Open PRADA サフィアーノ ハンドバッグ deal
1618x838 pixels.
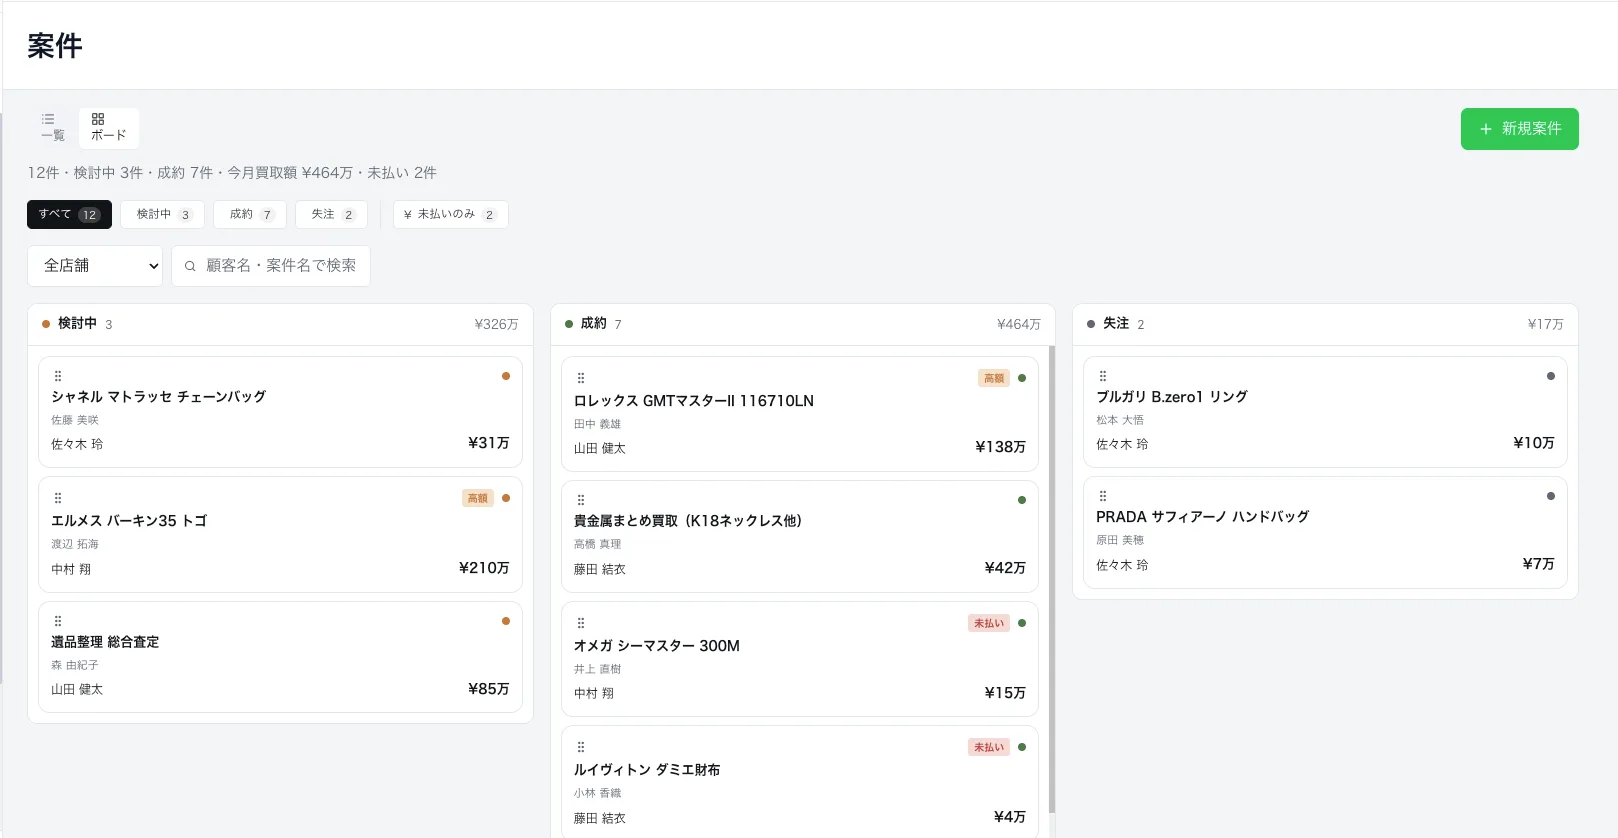pos(1325,532)
